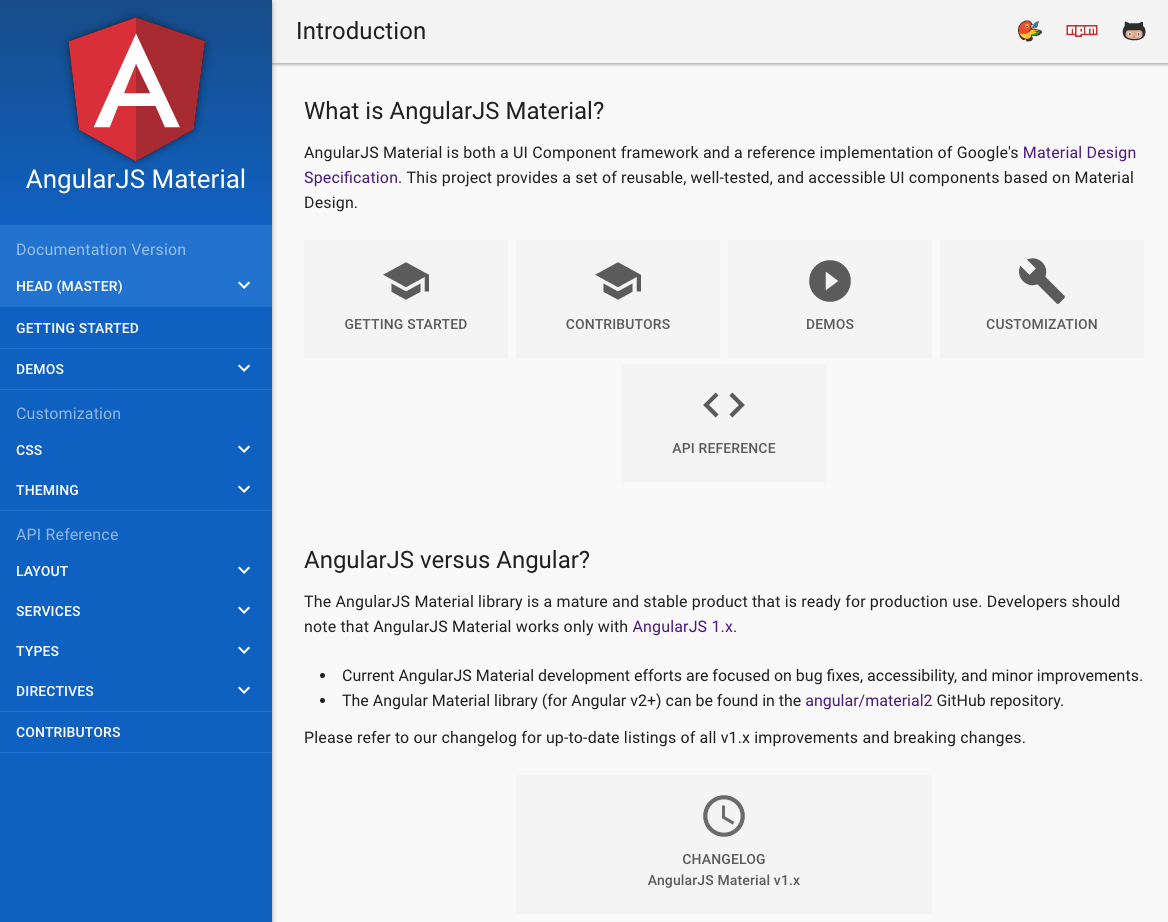
Task: Click the GETTING STARTED card label
Action: point(406,324)
